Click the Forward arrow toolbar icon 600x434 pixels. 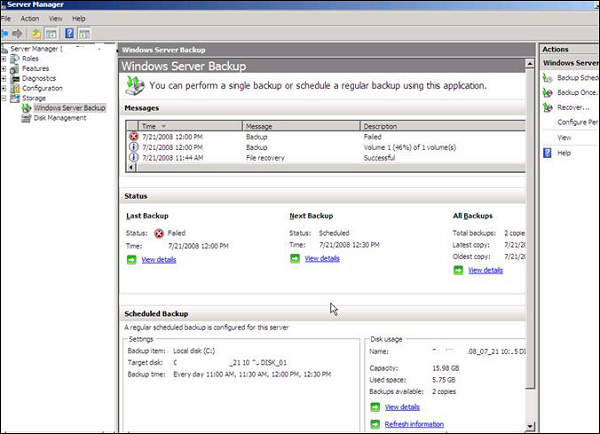19,33
